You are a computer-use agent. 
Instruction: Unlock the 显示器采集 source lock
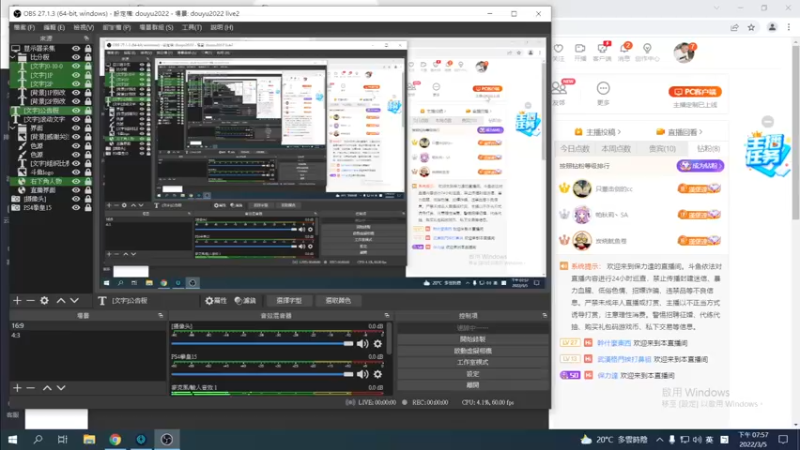coord(88,48)
